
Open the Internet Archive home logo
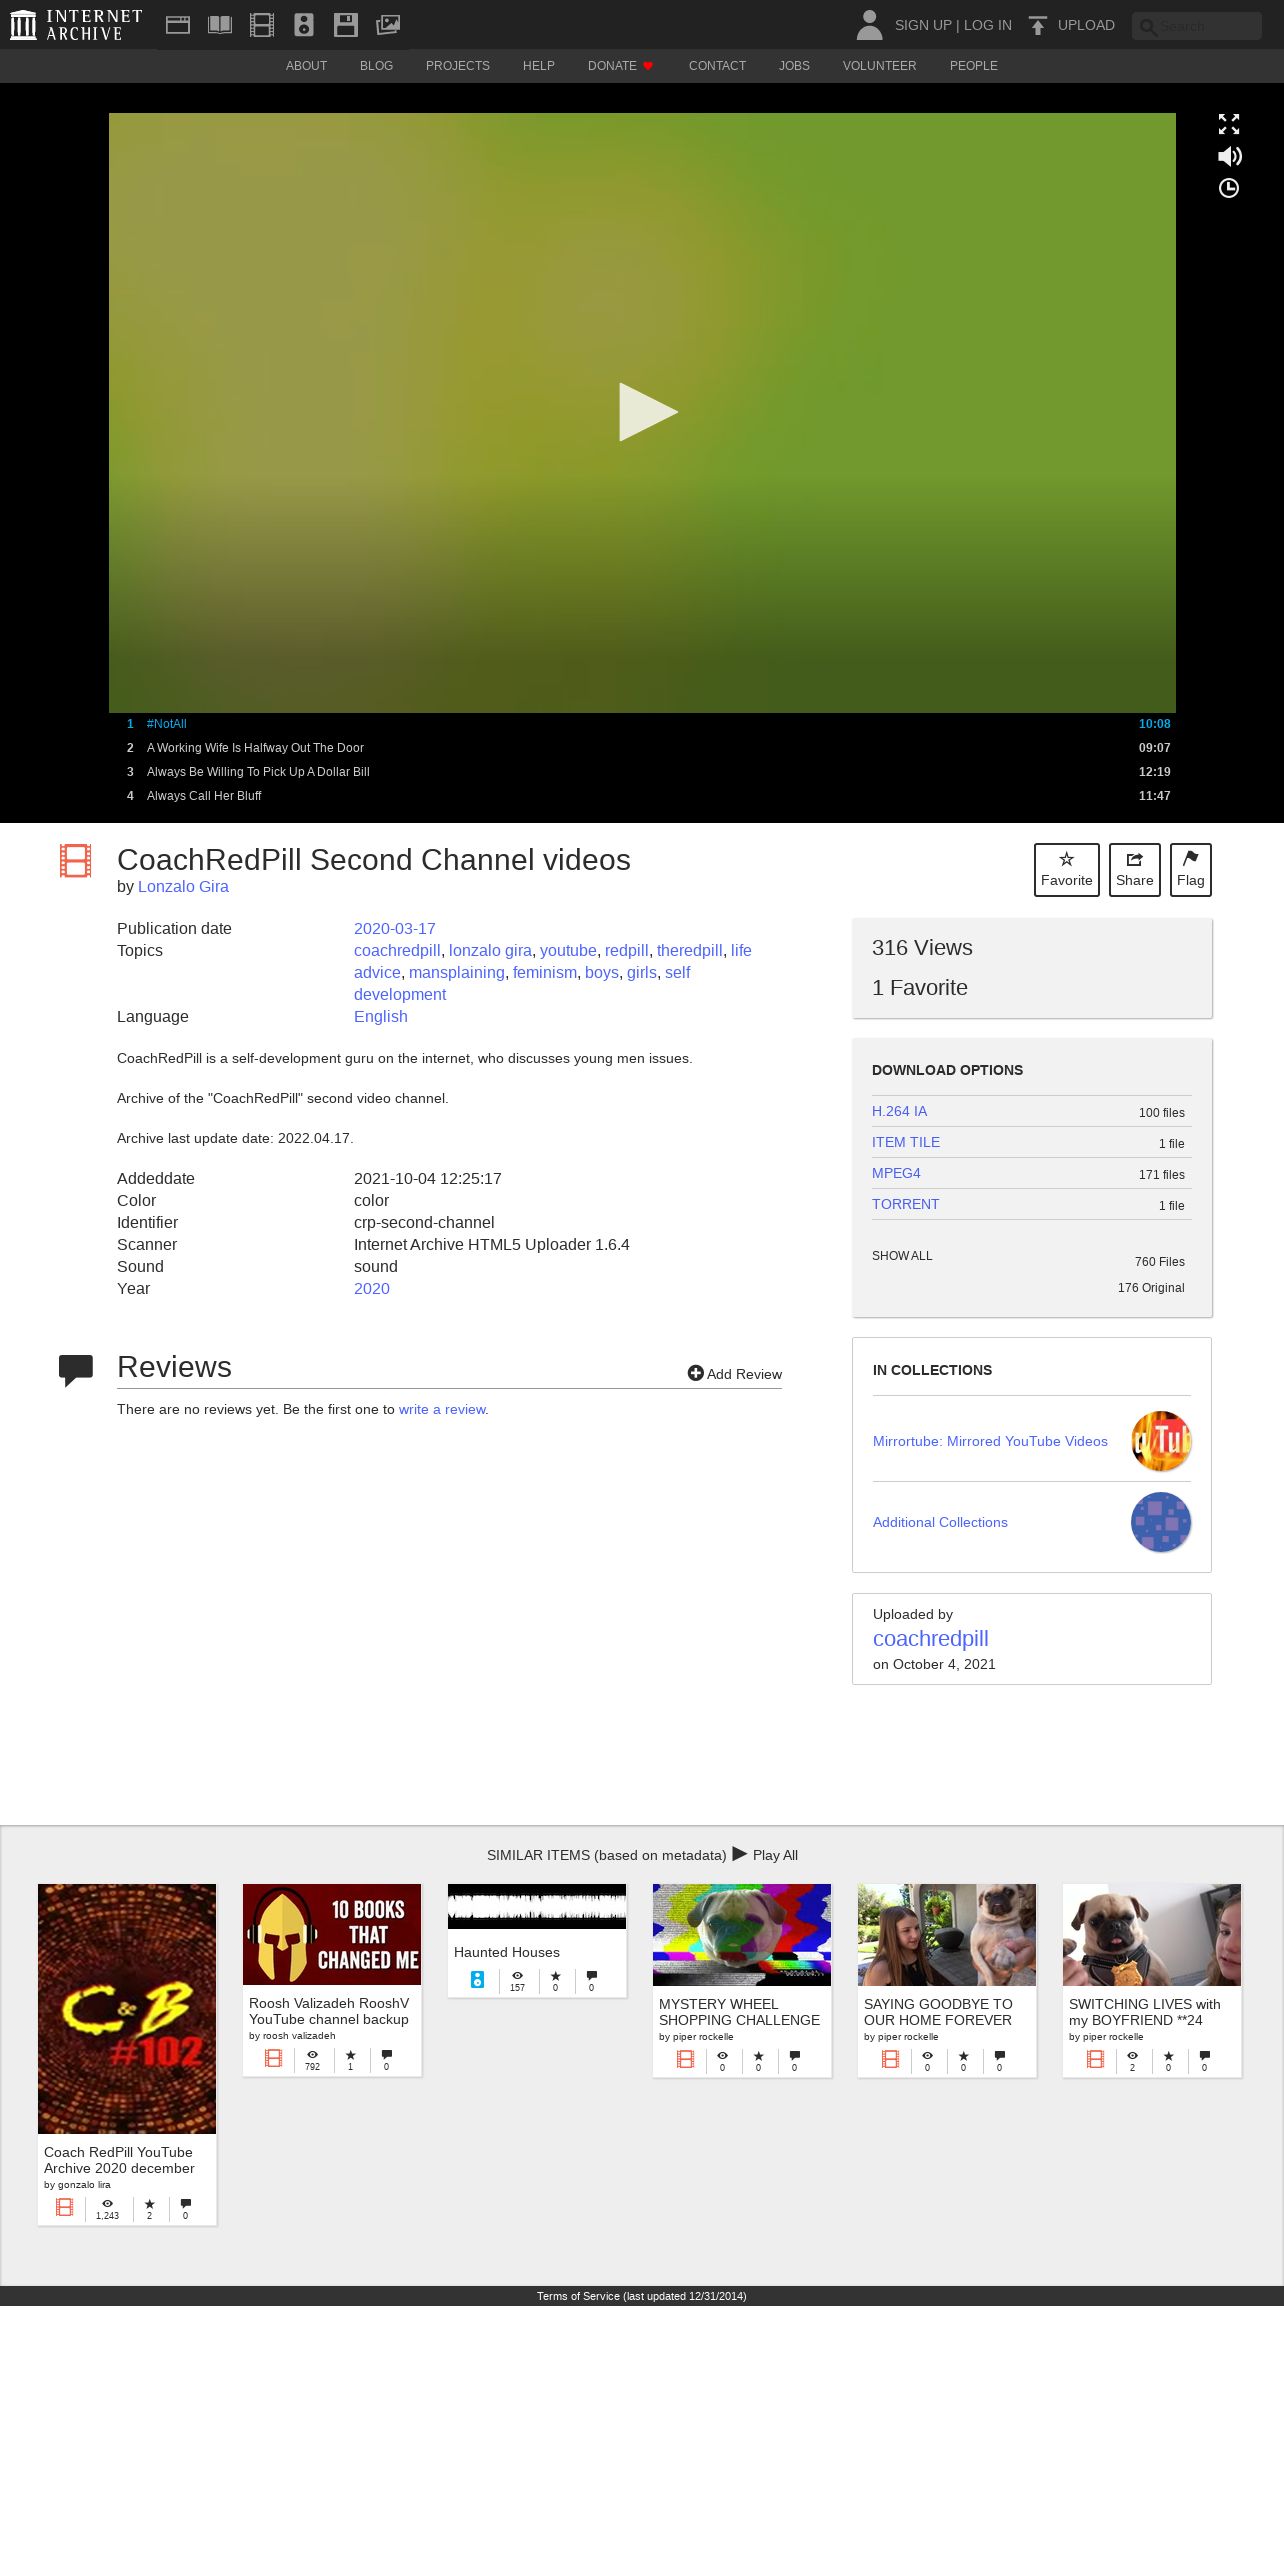(x=76, y=25)
